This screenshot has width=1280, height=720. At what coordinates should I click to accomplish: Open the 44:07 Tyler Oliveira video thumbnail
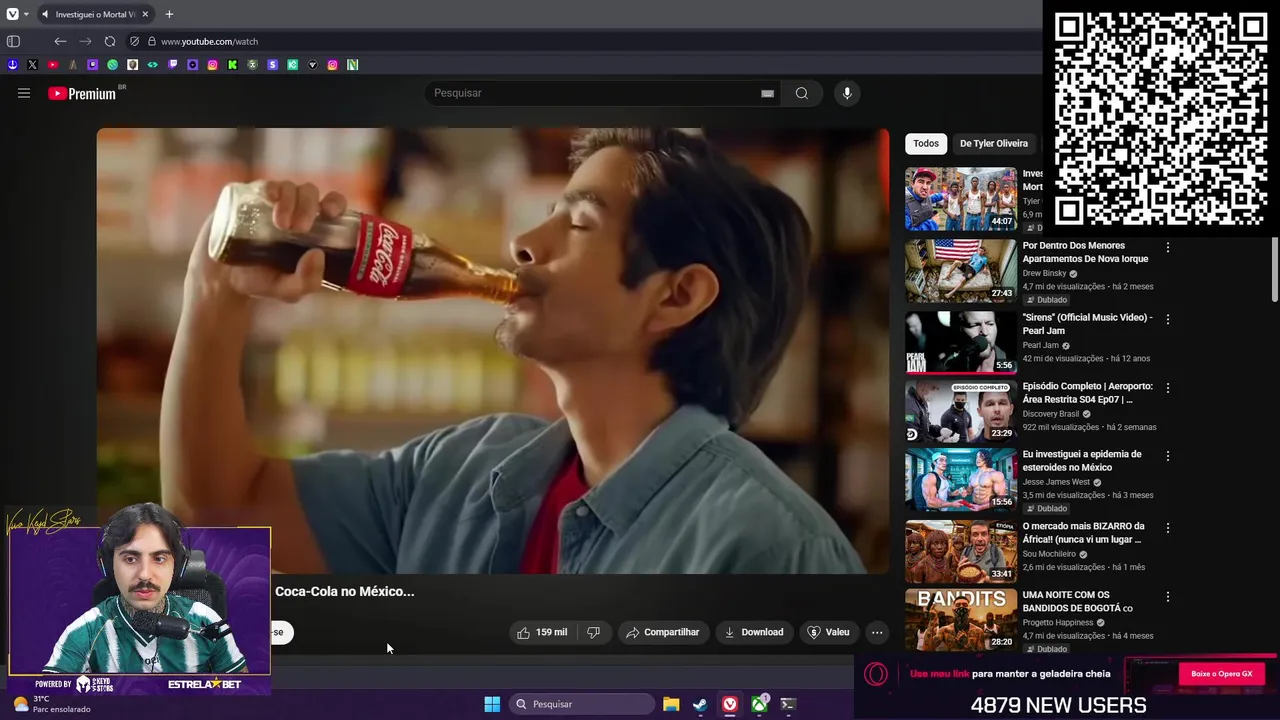tap(961, 199)
